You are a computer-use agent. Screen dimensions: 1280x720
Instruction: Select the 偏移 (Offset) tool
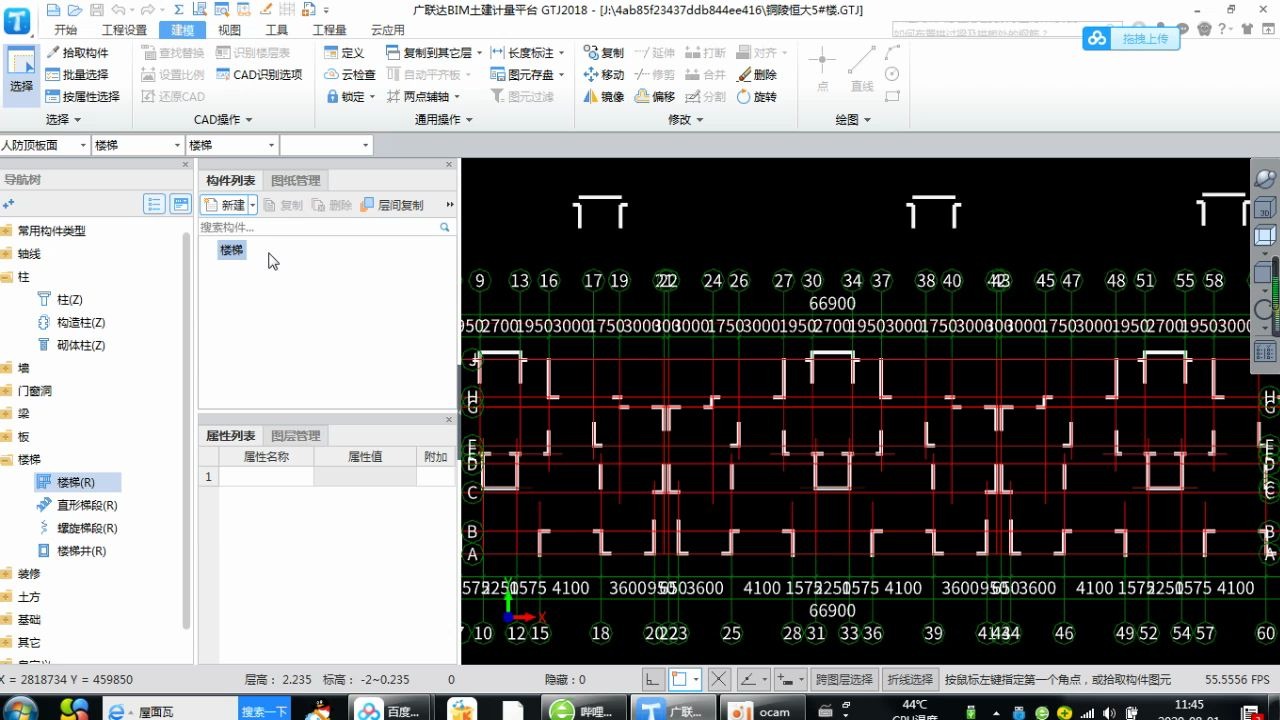[654, 96]
